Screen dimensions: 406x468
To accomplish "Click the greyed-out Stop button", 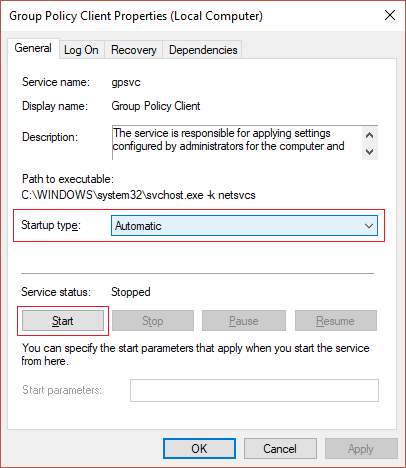I will (x=153, y=321).
